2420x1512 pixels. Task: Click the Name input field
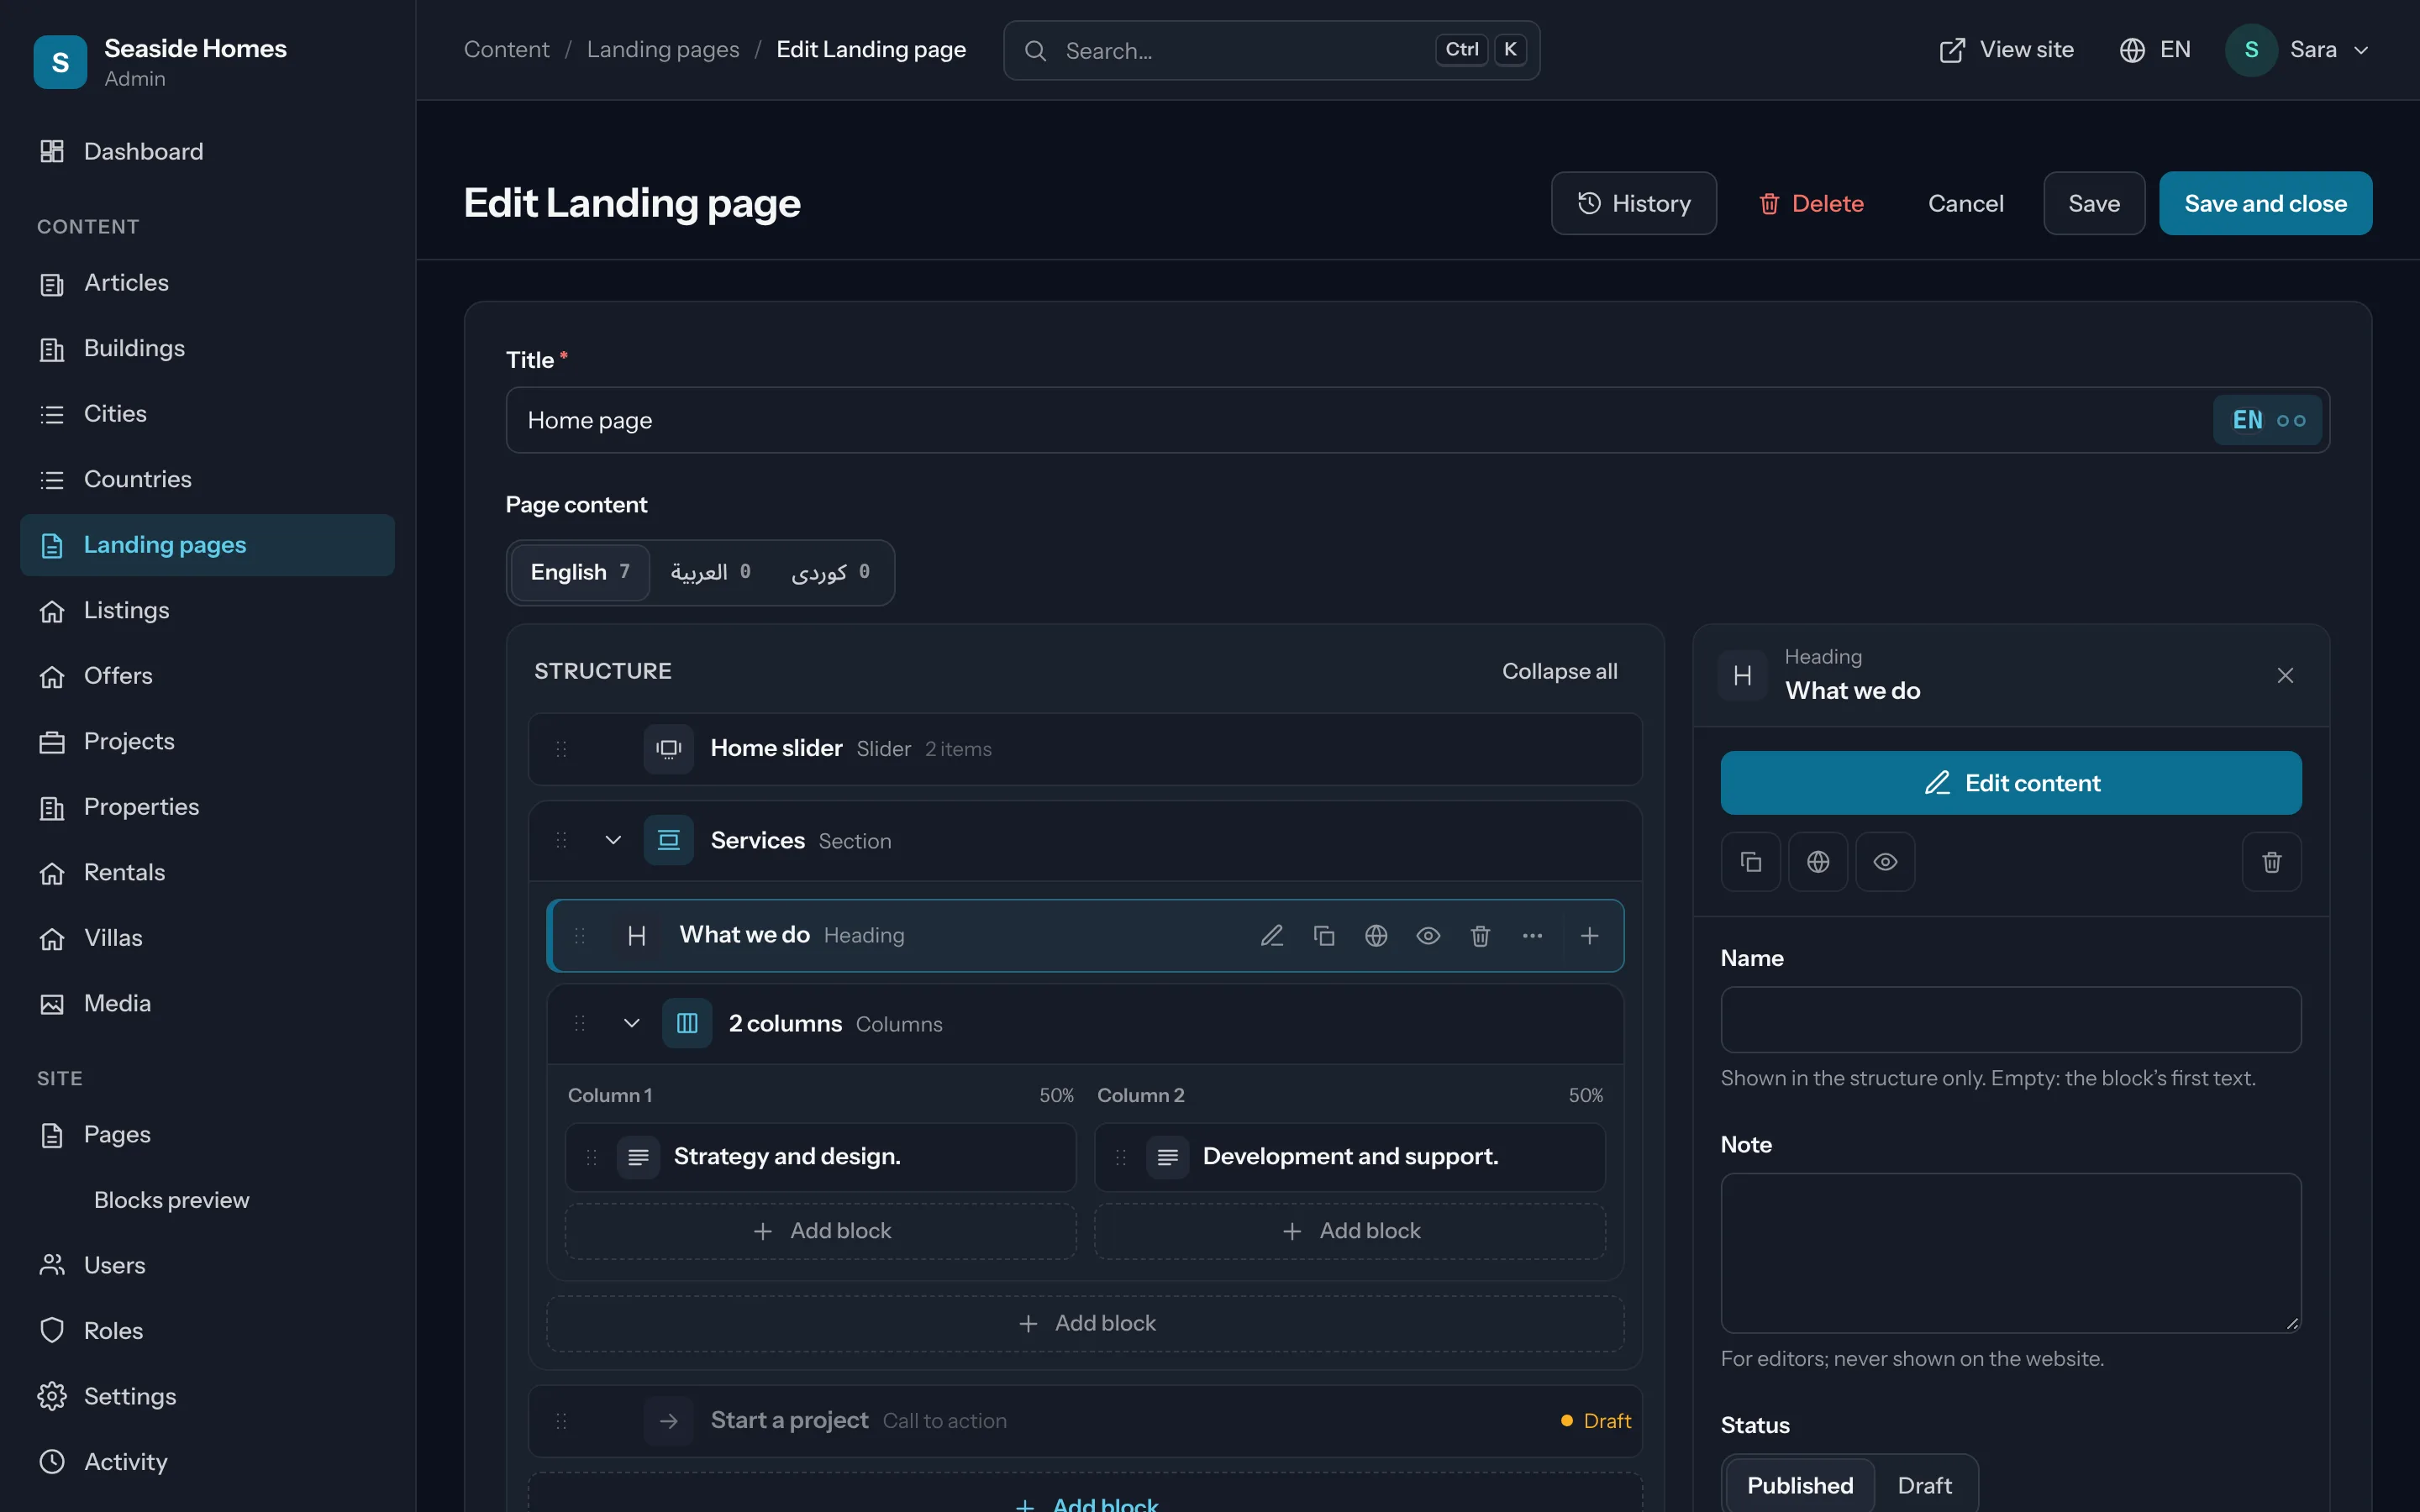[x=2010, y=1019]
